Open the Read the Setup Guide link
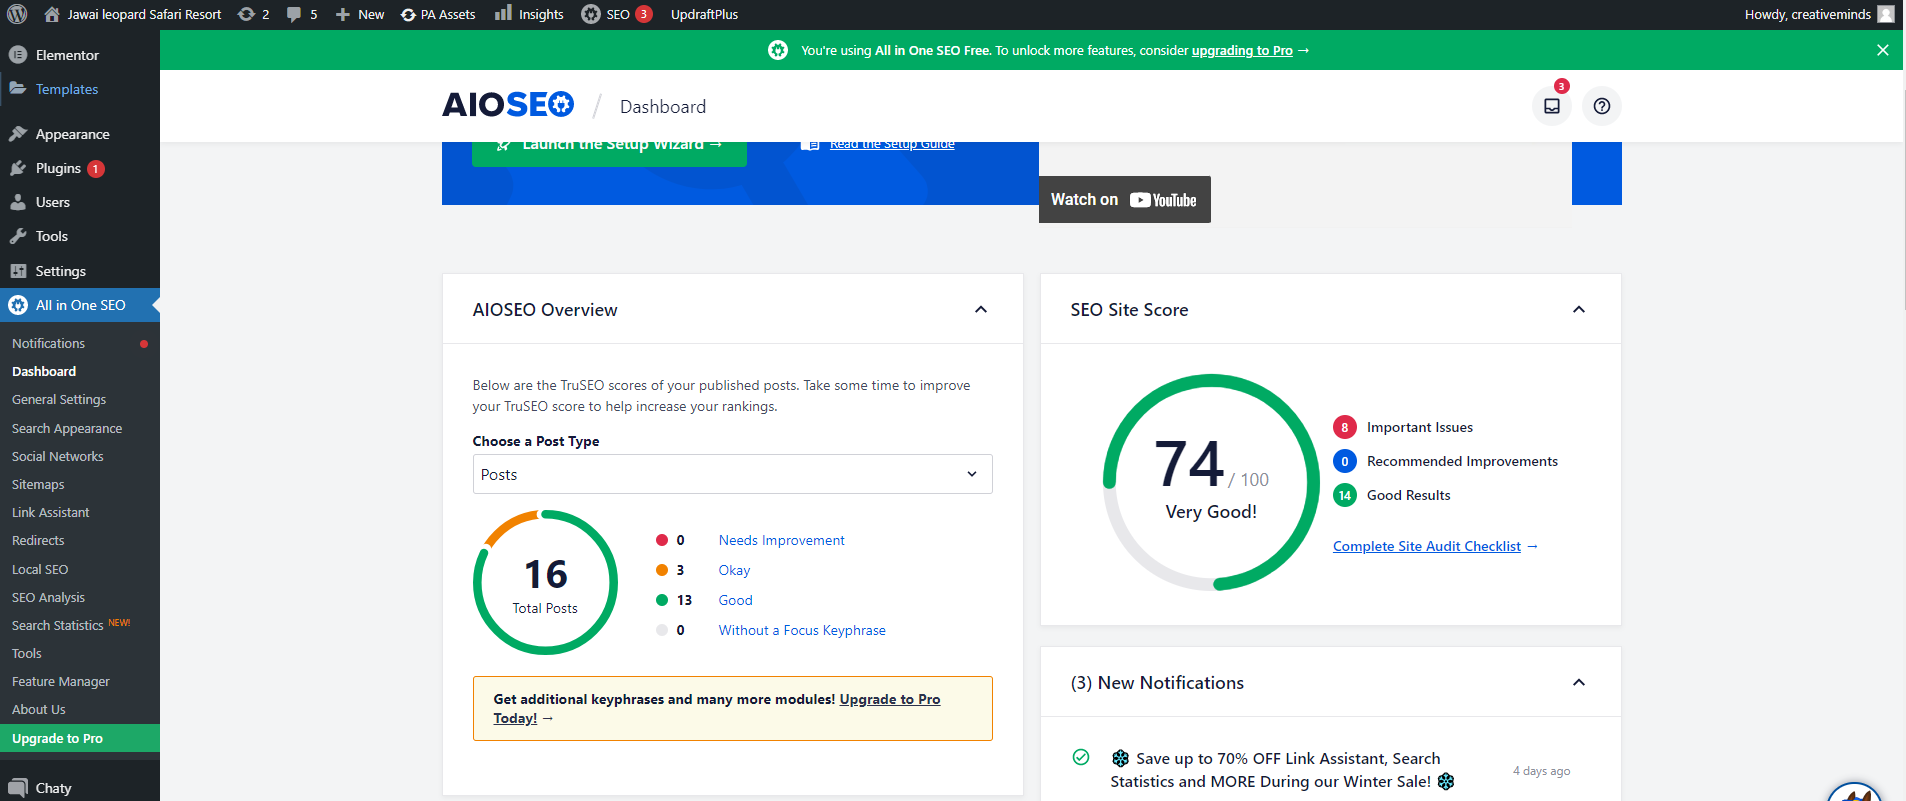 (x=892, y=145)
